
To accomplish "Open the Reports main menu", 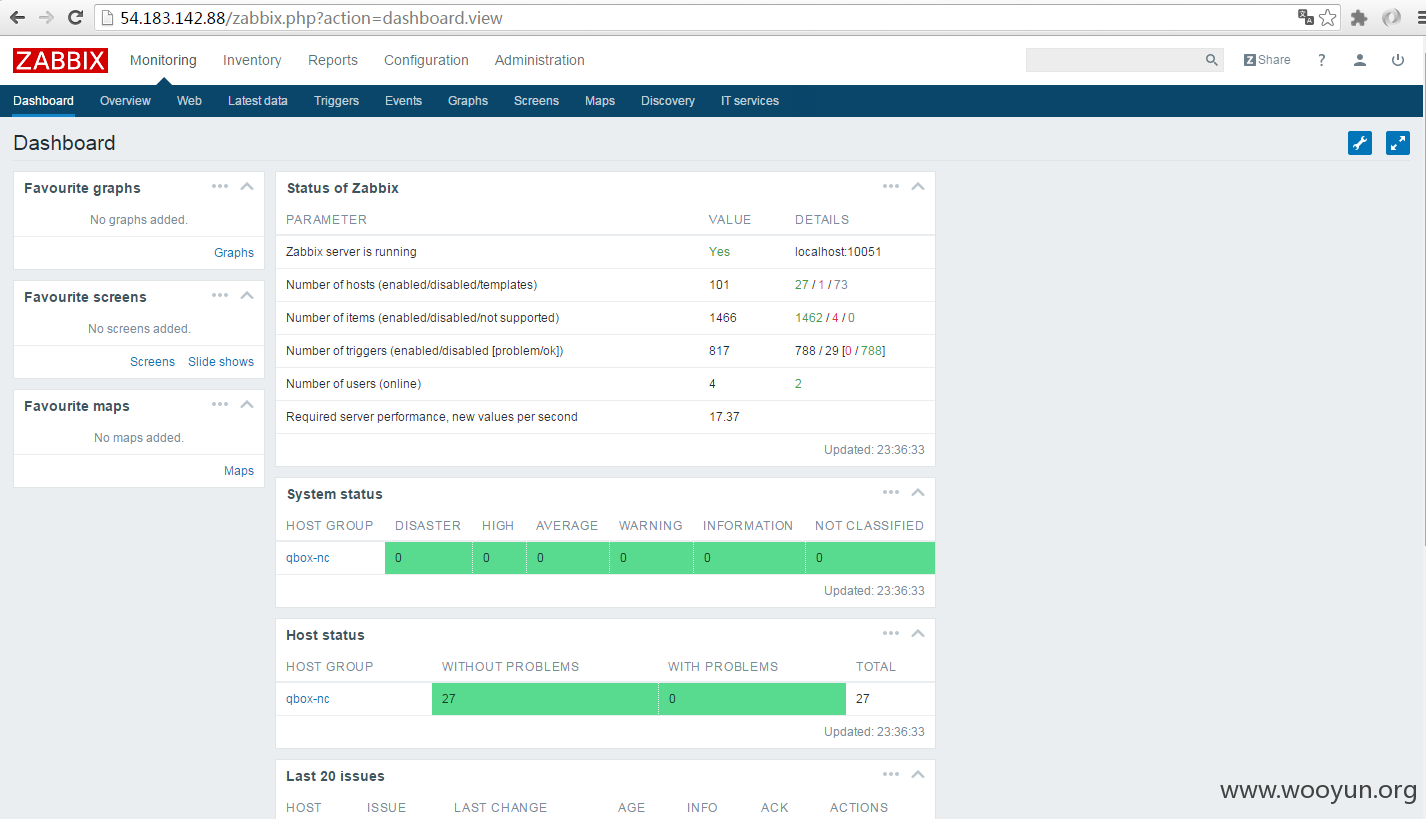I will [333, 60].
